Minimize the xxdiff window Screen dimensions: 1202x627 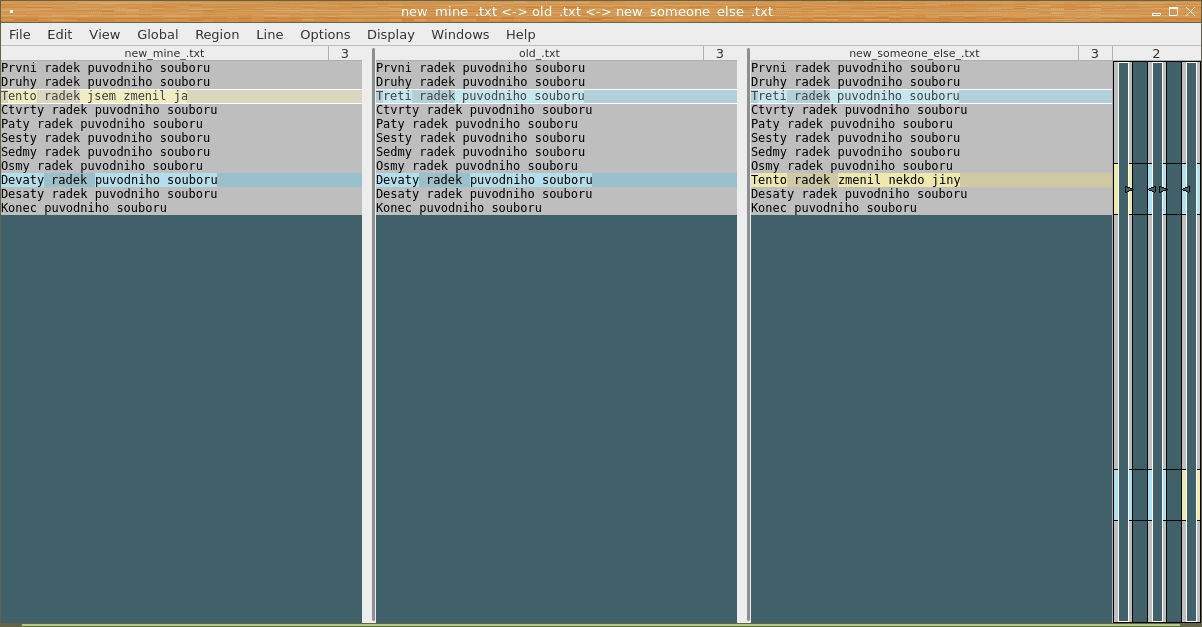click(1156, 12)
